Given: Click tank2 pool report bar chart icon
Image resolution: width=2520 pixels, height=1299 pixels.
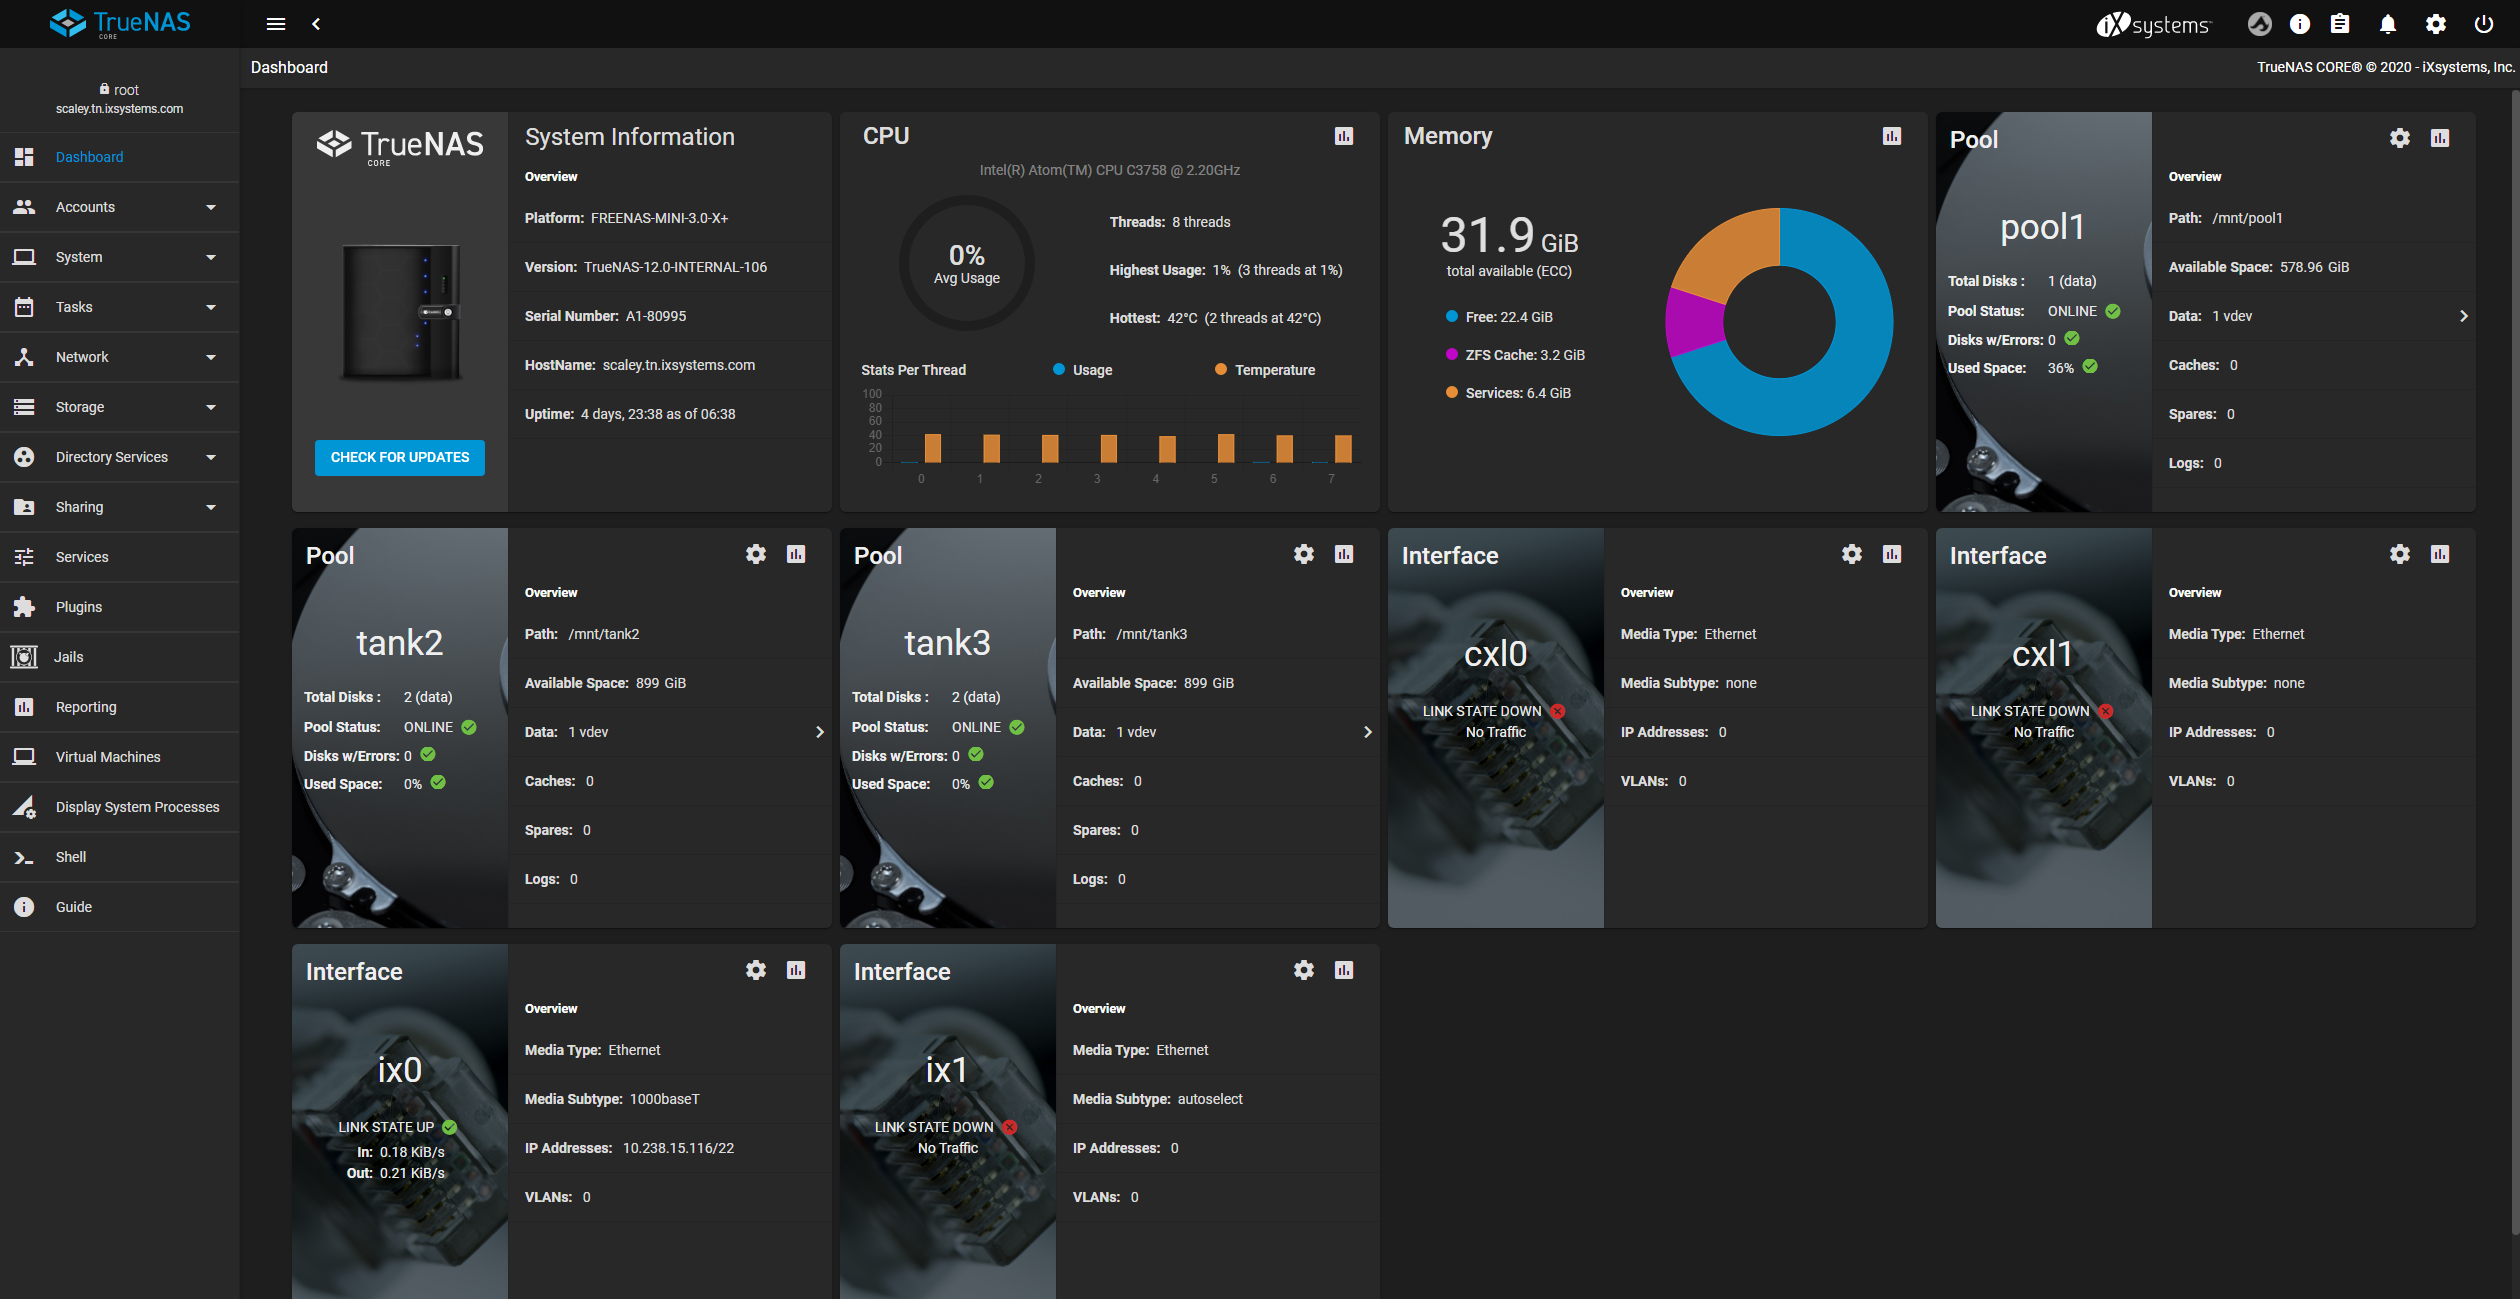Looking at the screenshot, I should [797, 553].
